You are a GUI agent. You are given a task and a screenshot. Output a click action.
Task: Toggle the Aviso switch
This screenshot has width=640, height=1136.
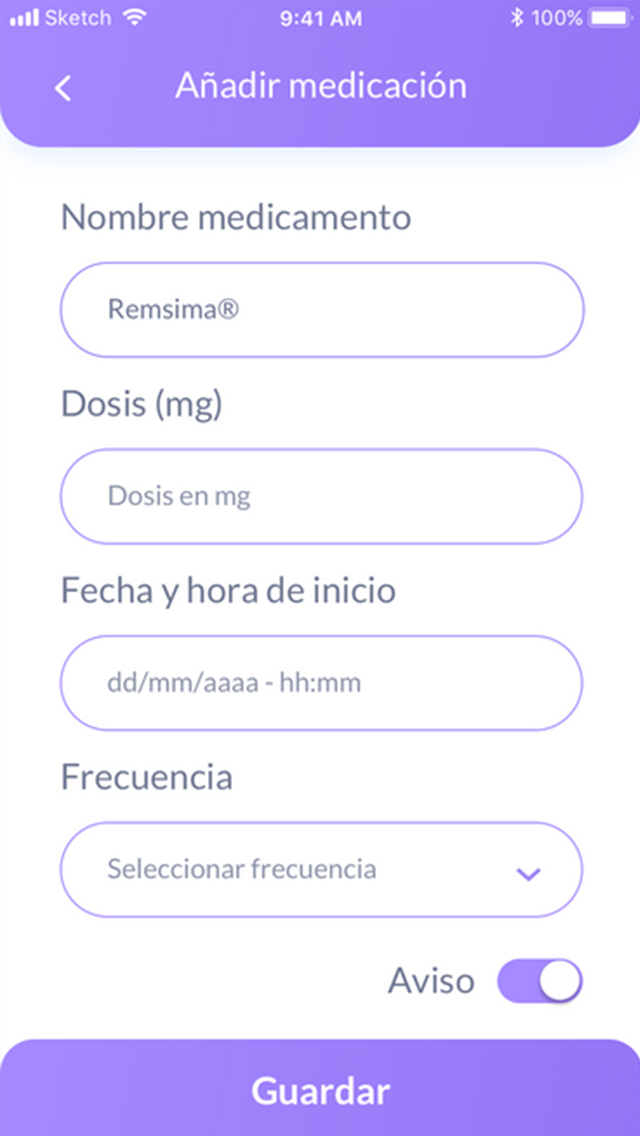point(540,981)
